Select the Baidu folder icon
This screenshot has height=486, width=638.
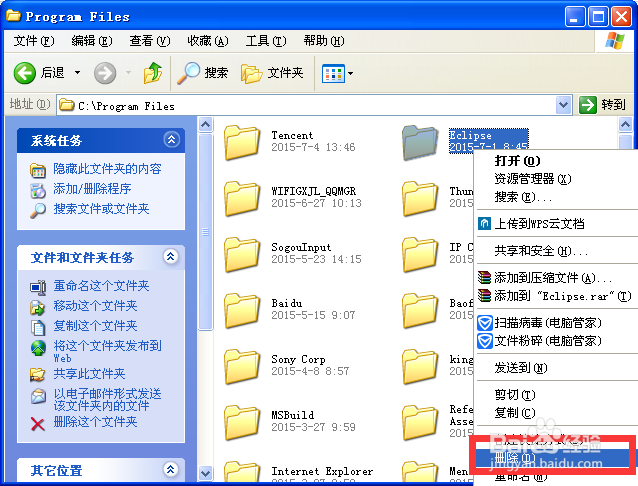click(242, 310)
